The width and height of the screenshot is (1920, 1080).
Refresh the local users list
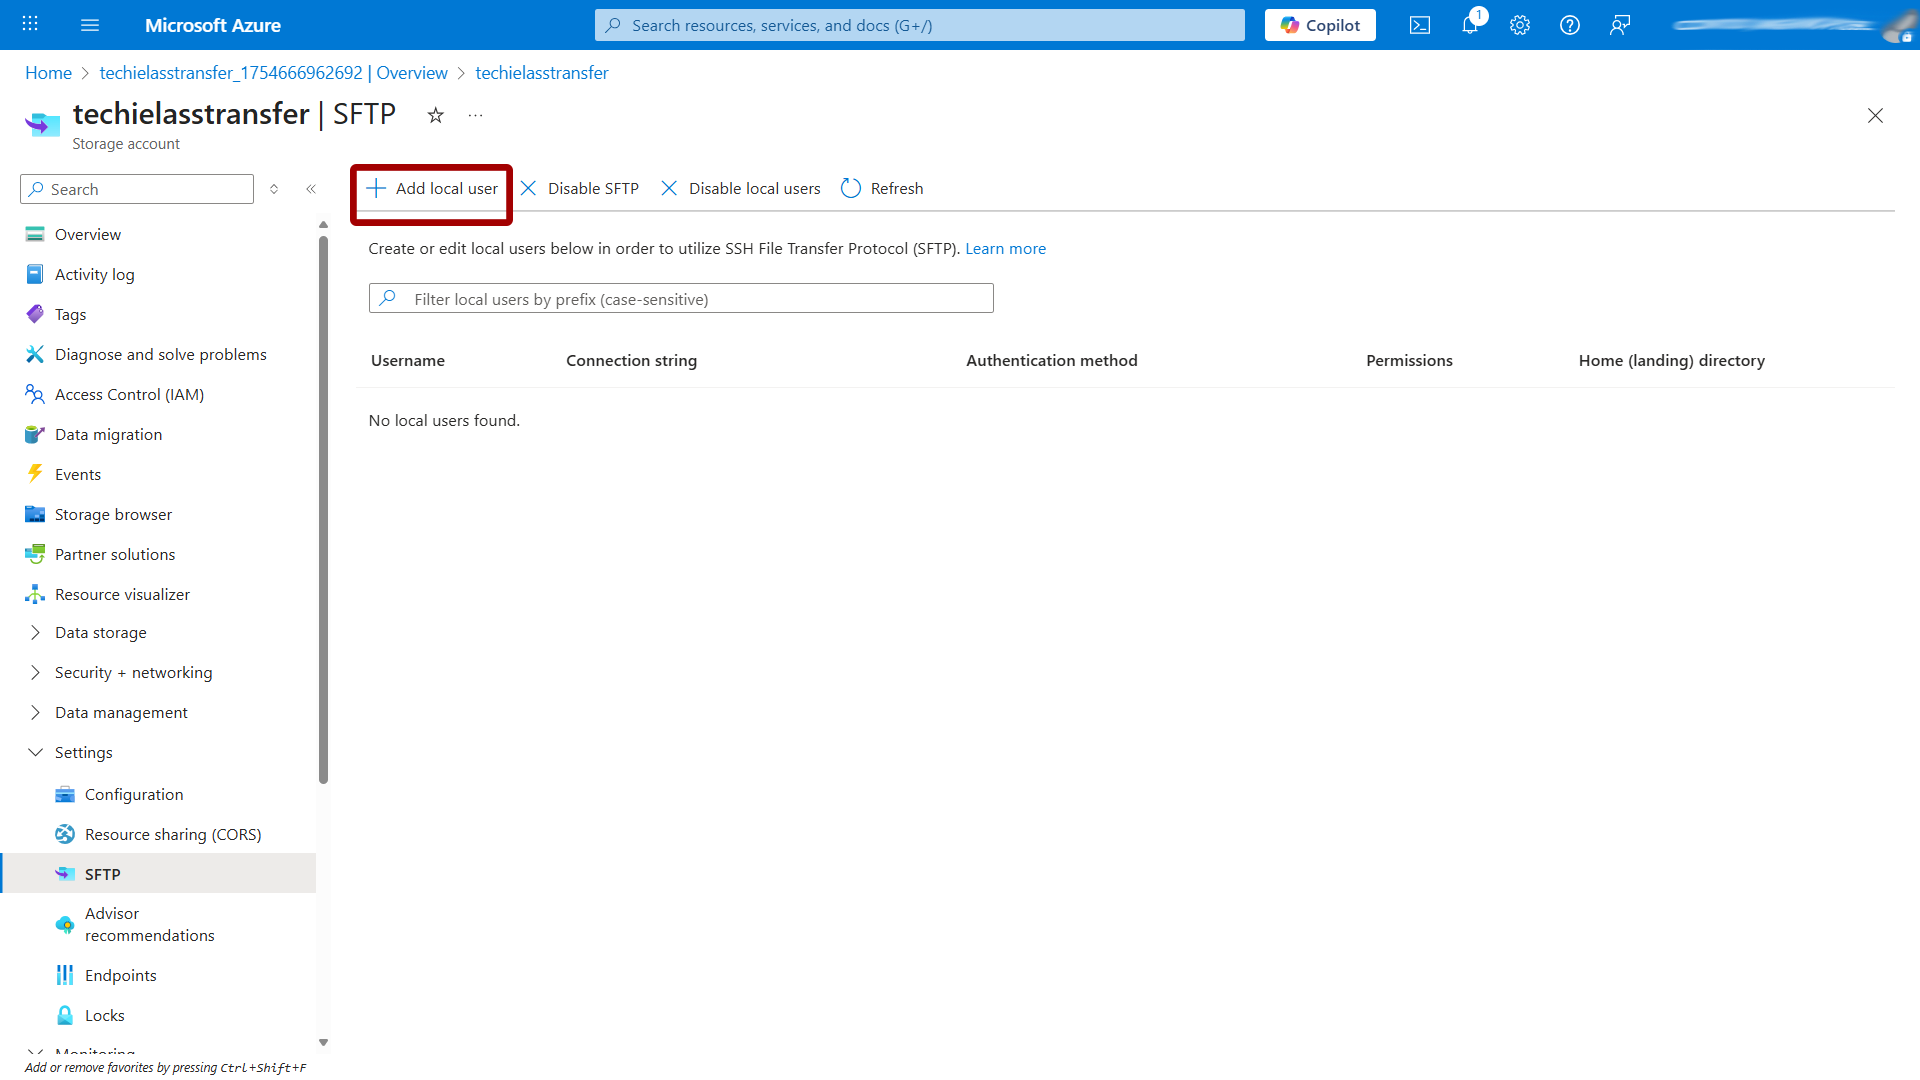[x=881, y=188]
